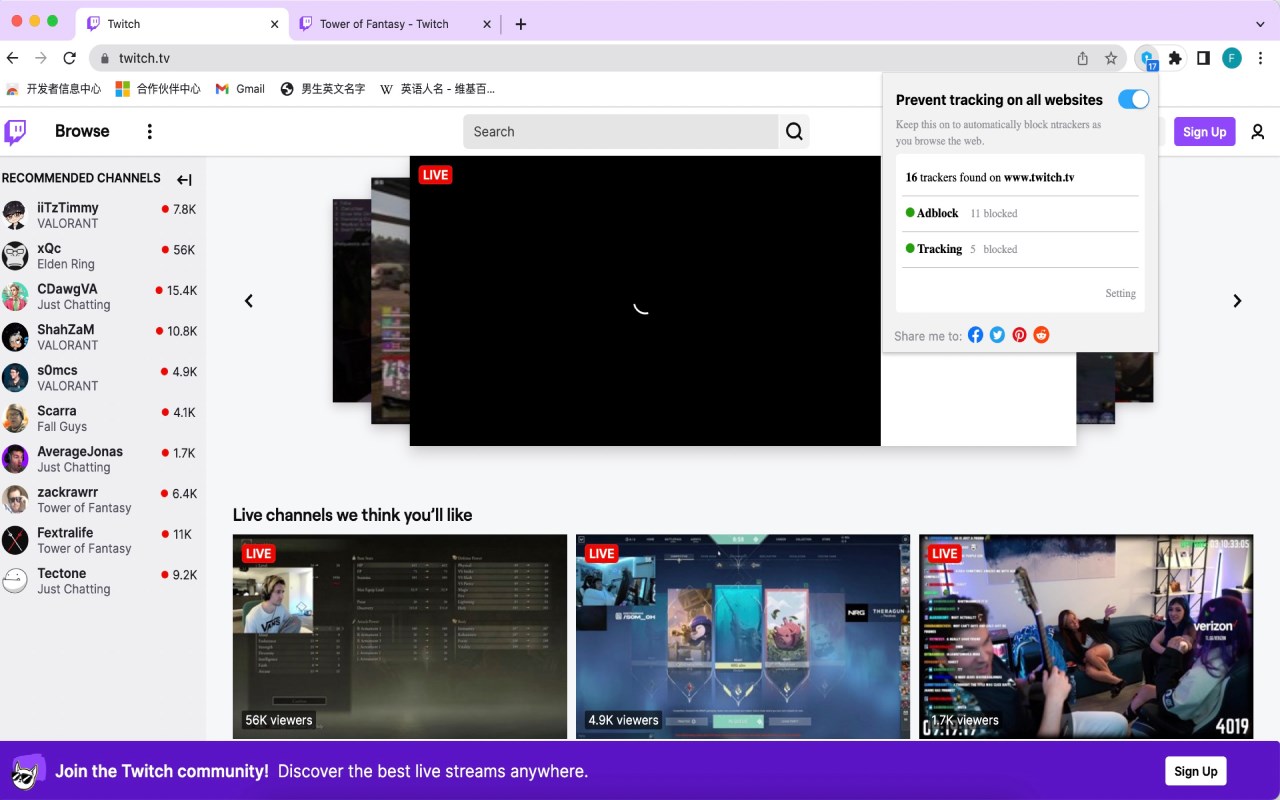Select the Twitch tab
This screenshot has width=1280, height=800.
[184, 24]
